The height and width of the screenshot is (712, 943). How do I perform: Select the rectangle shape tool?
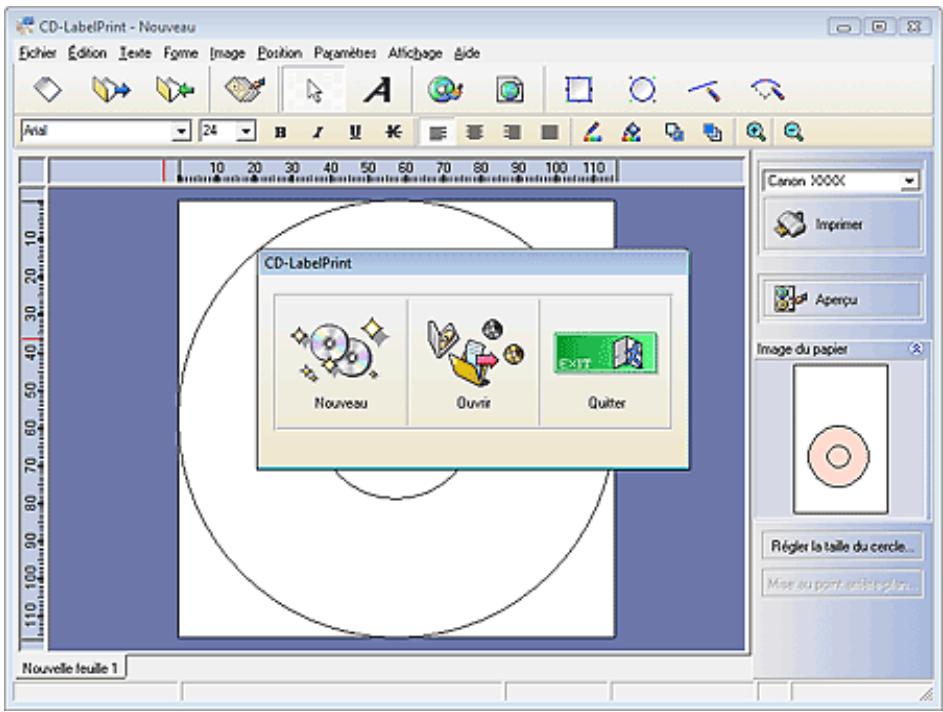[579, 90]
